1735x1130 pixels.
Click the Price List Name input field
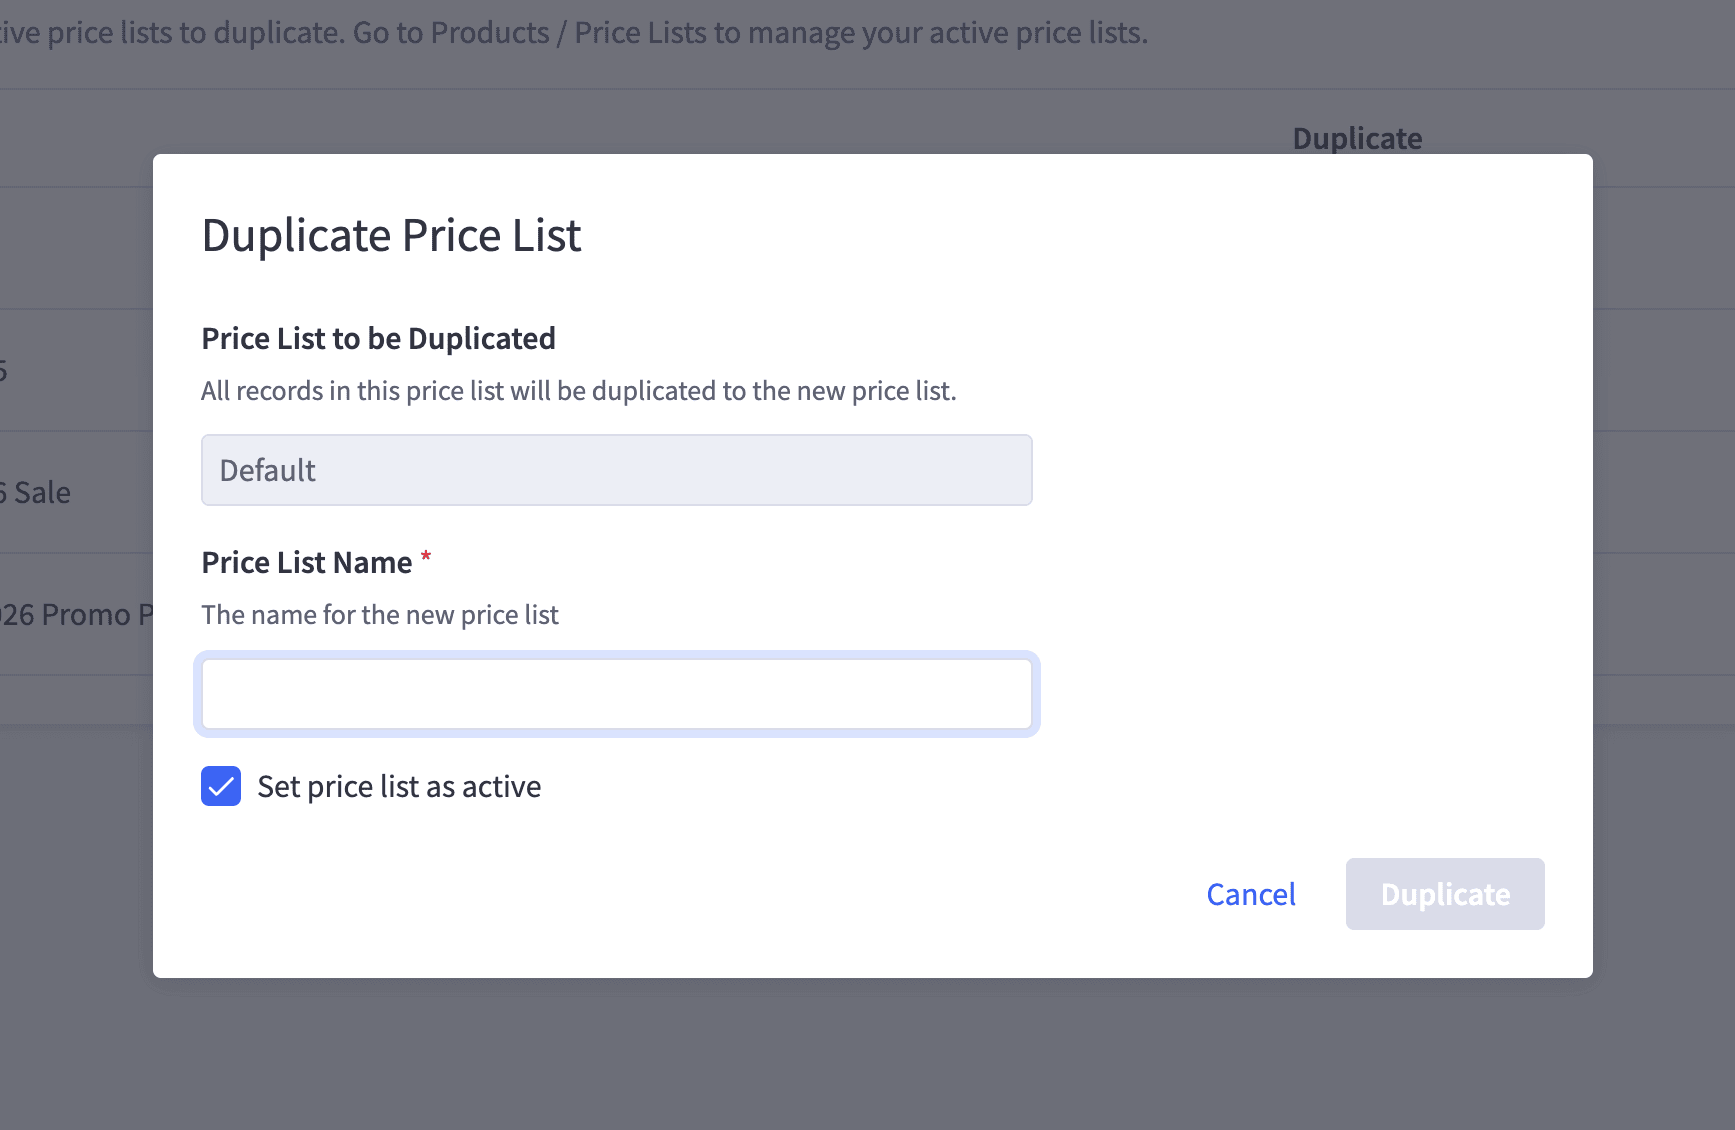point(616,694)
